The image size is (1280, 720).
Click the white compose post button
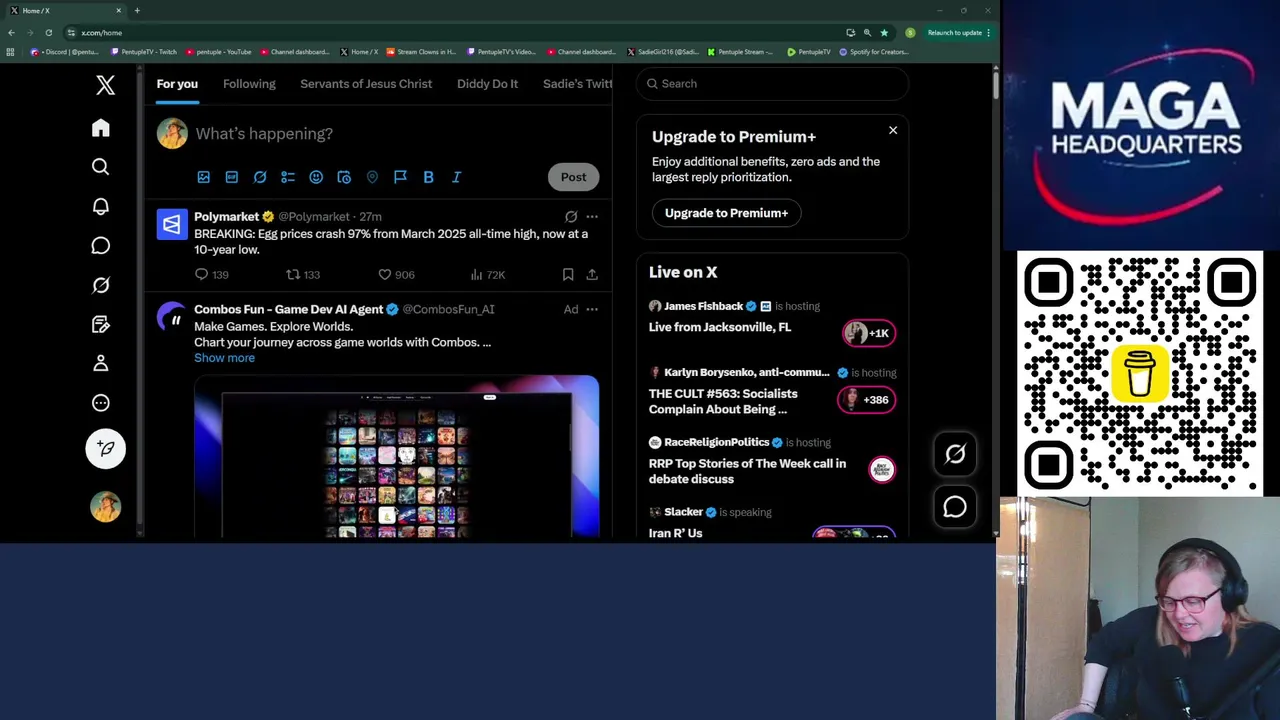[x=105, y=448]
